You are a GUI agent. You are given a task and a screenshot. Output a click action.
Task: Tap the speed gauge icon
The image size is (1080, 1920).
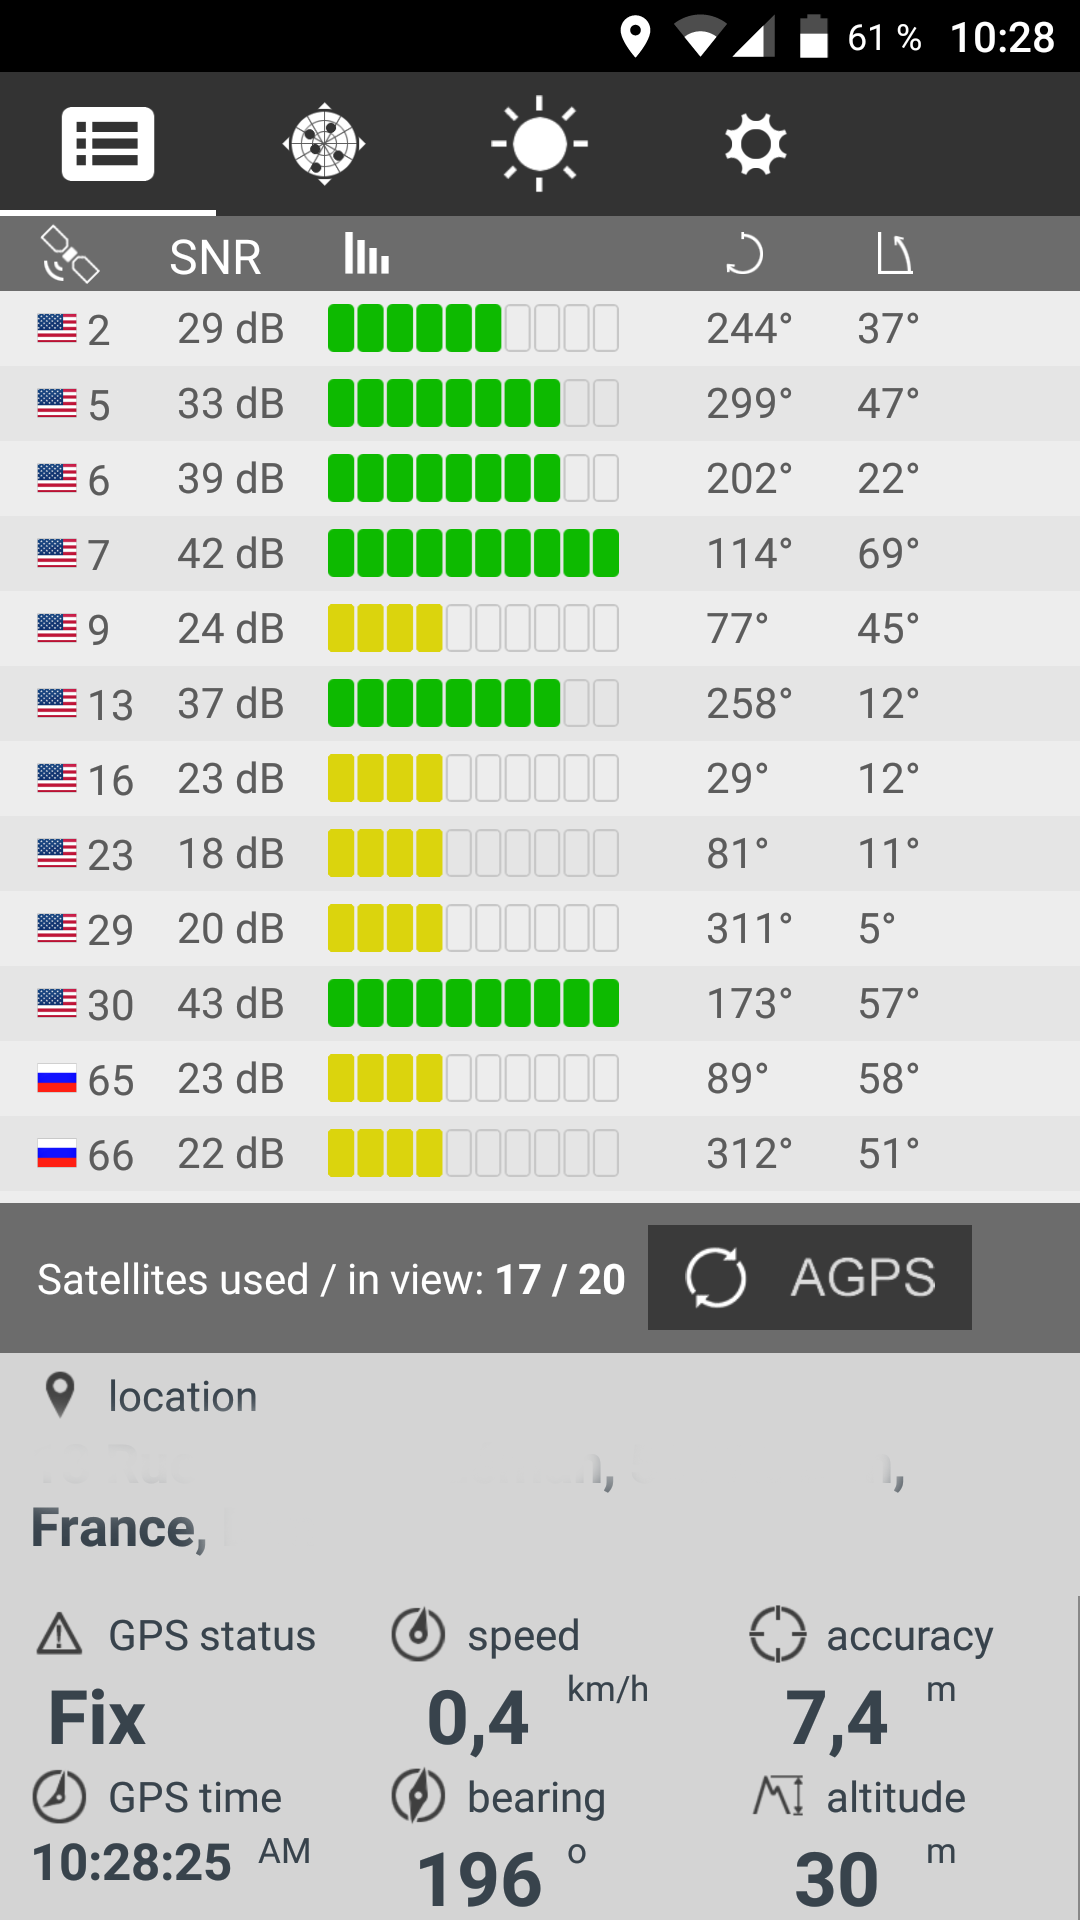(x=418, y=1634)
